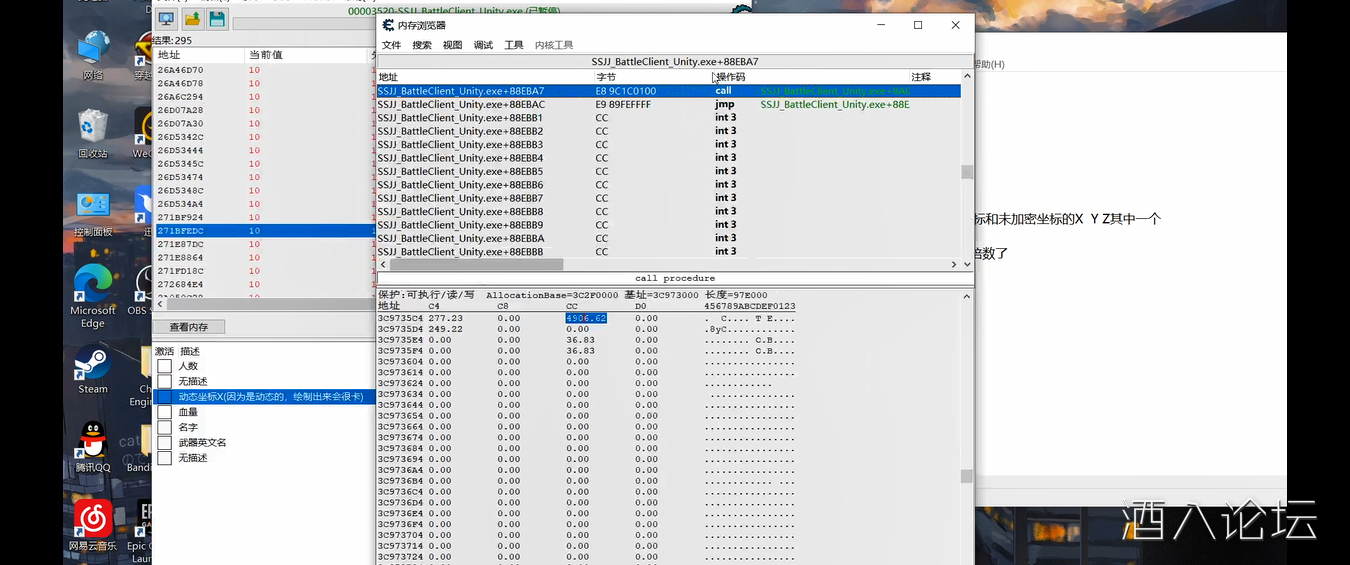Image resolution: width=1350 pixels, height=565 pixels.
Task: Open the 工具 tools menu
Action: (x=514, y=45)
